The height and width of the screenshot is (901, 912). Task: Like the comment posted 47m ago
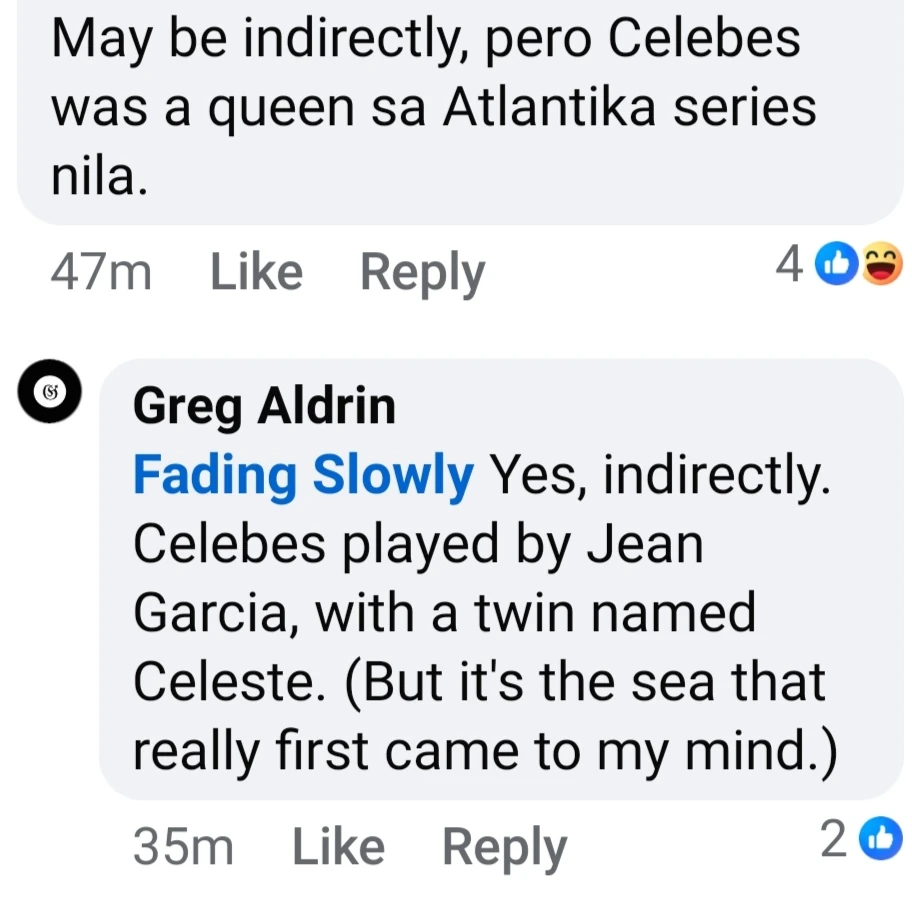[x=256, y=272]
